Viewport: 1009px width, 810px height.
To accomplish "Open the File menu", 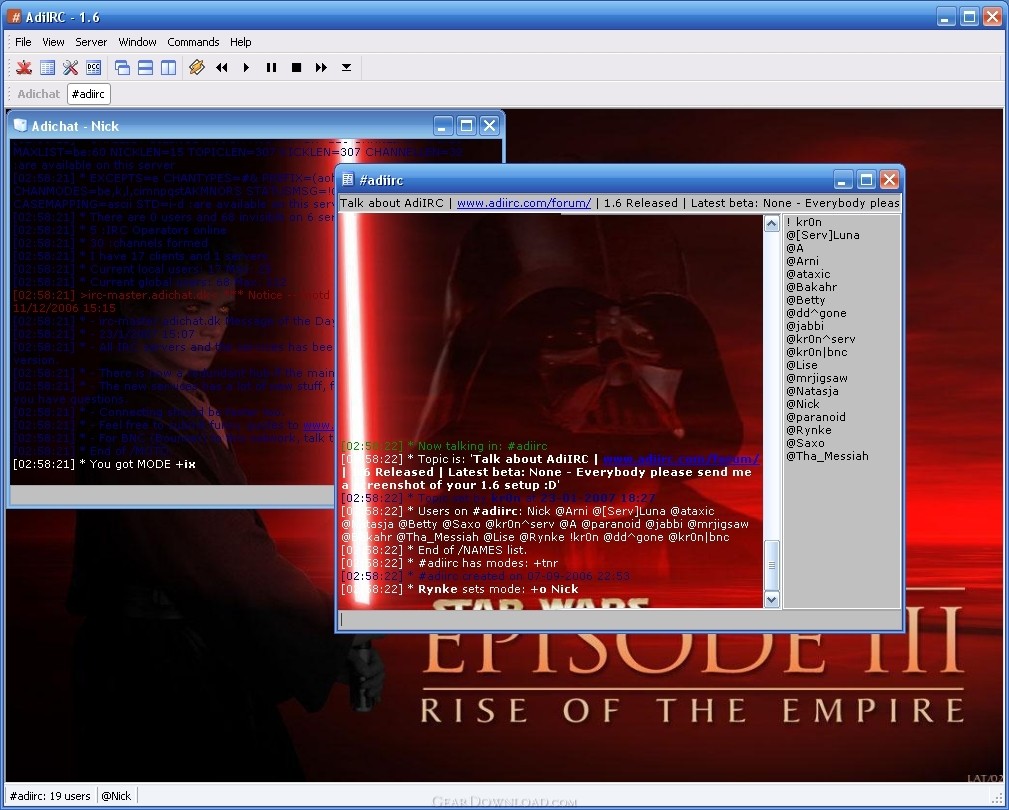I will tap(23, 42).
